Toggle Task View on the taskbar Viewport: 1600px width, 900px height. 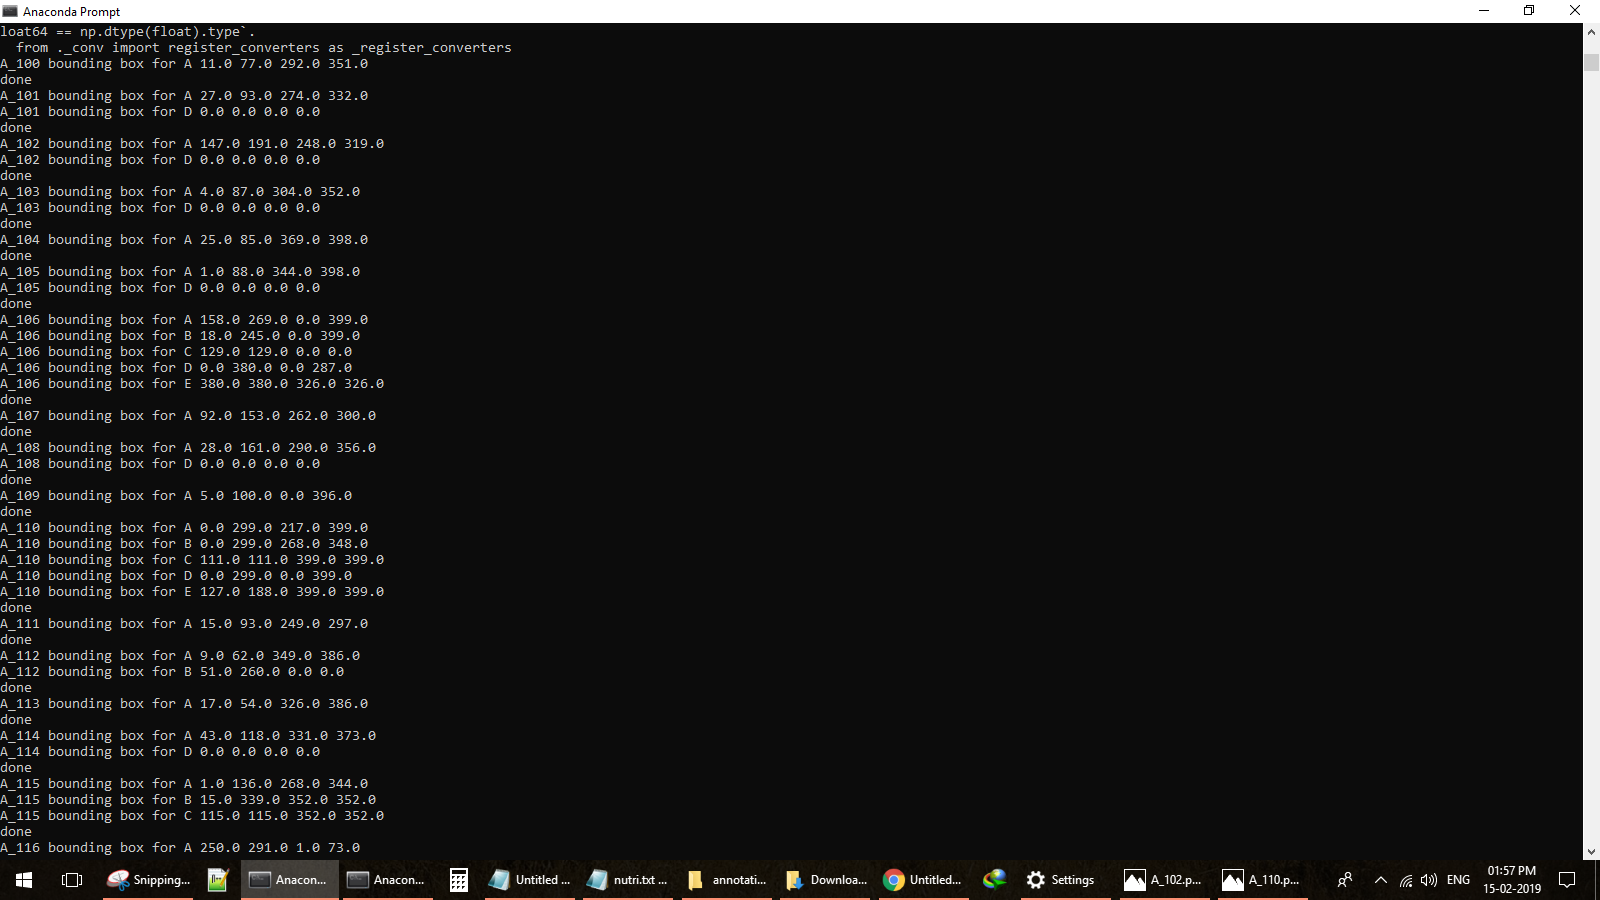pos(71,880)
